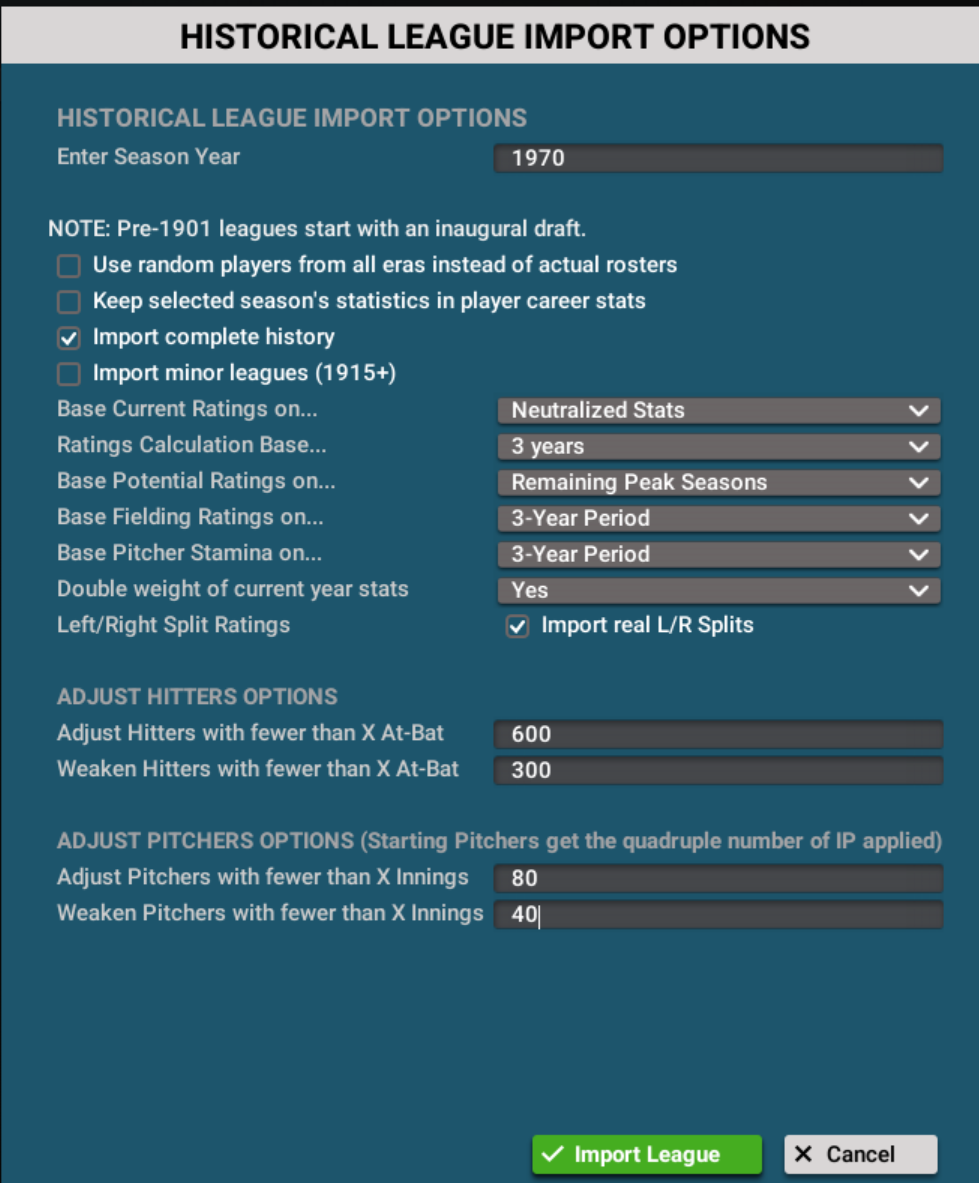Open Base Potential Ratings dropdown
The image size is (979, 1183).
[718, 482]
